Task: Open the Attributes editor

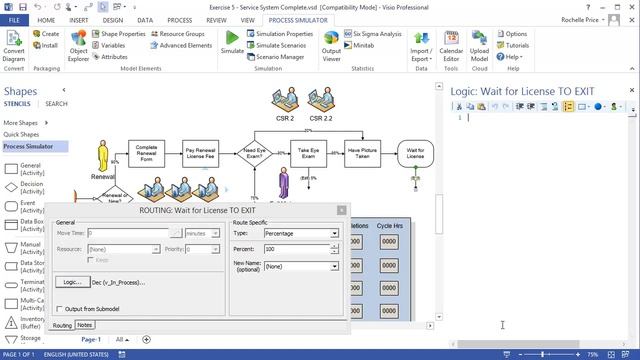Action: 110,57
